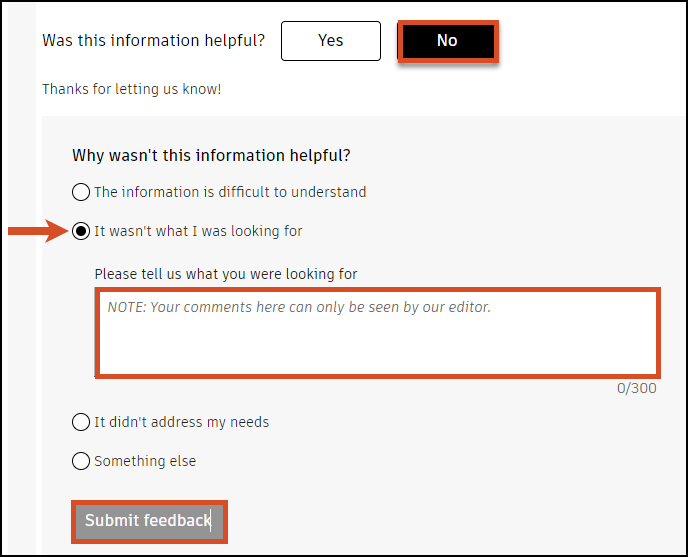Click the red arrow pointing at the radio

click(x=38, y=232)
